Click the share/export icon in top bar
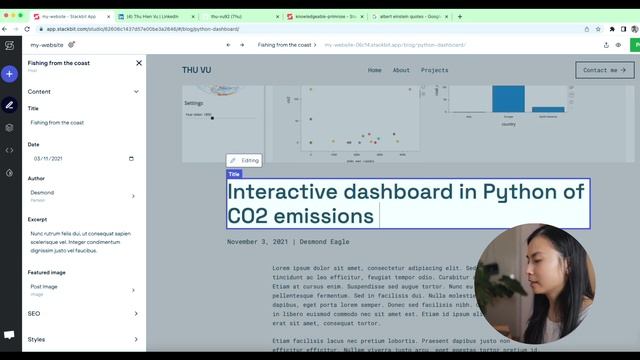Viewport: 640px width, 360px height. pos(606,45)
